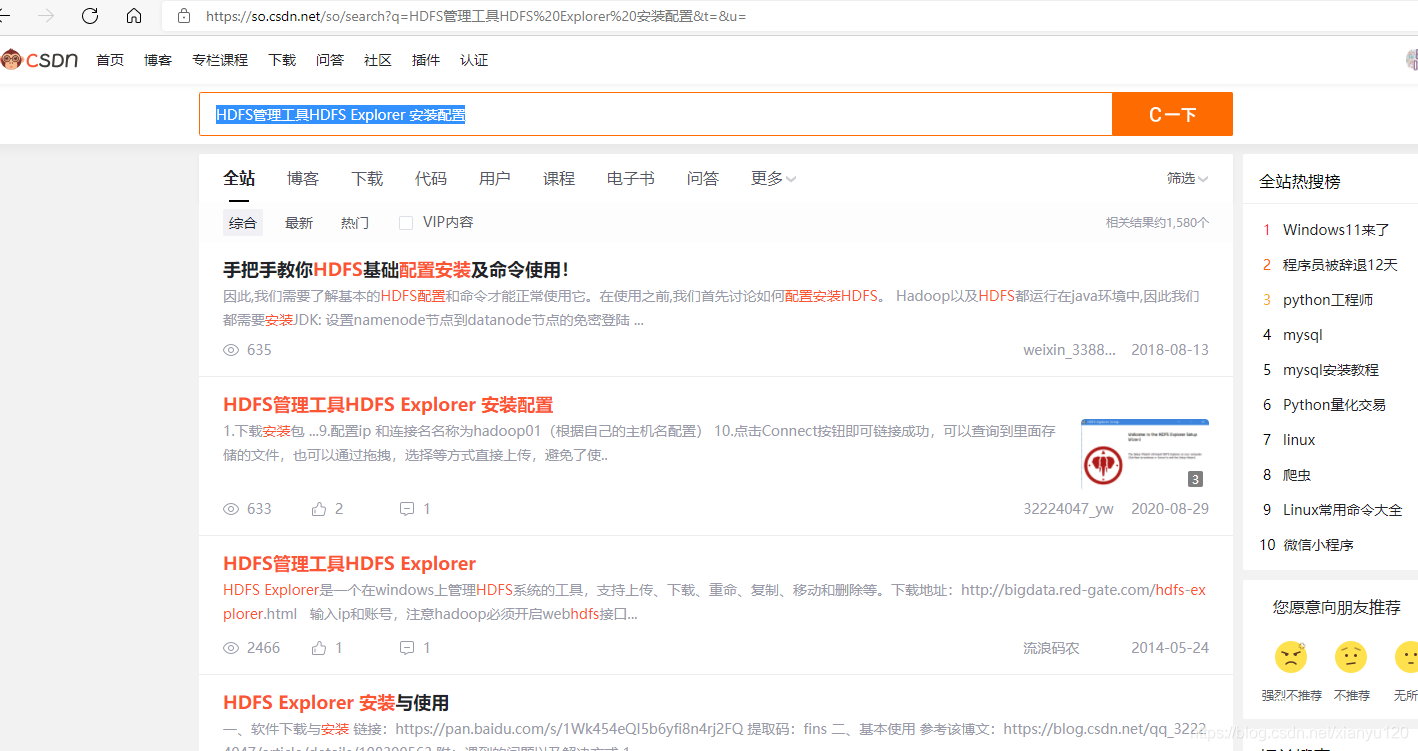Open 博客 in top navigation
The height and width of the screenshot is (751, 1418).
tap(158, 60)
